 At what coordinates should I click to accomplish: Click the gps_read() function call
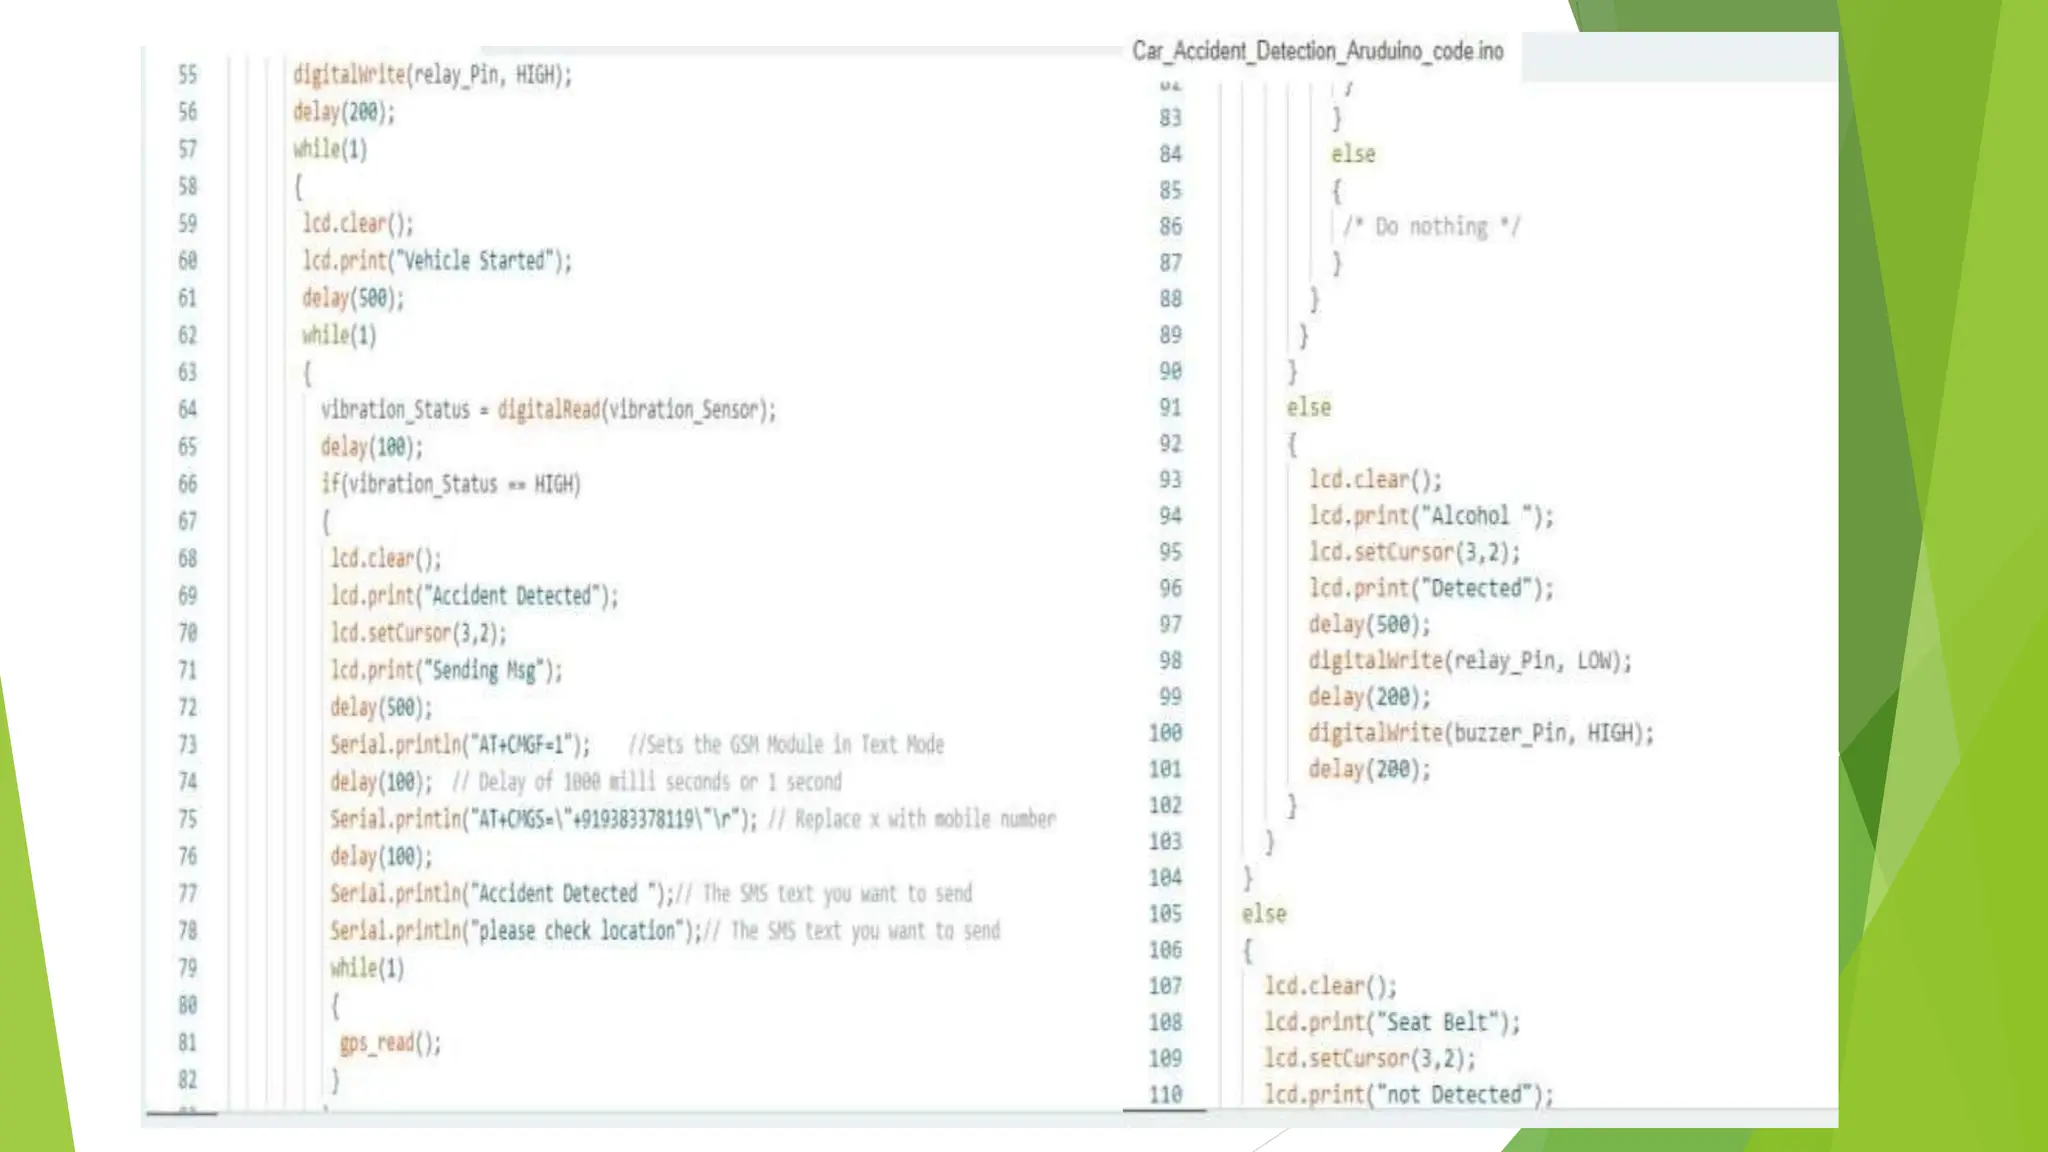pos(389,1043)
